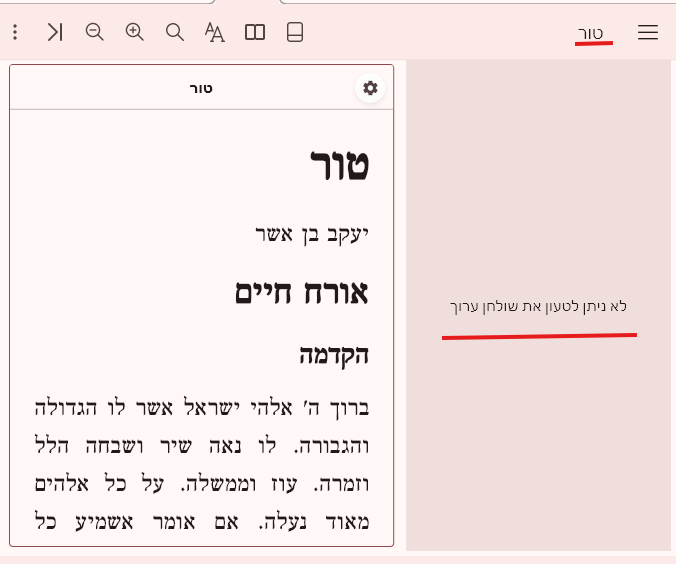
Task: Zoom in with the plus magnifier
Action: tap(135, 32)
